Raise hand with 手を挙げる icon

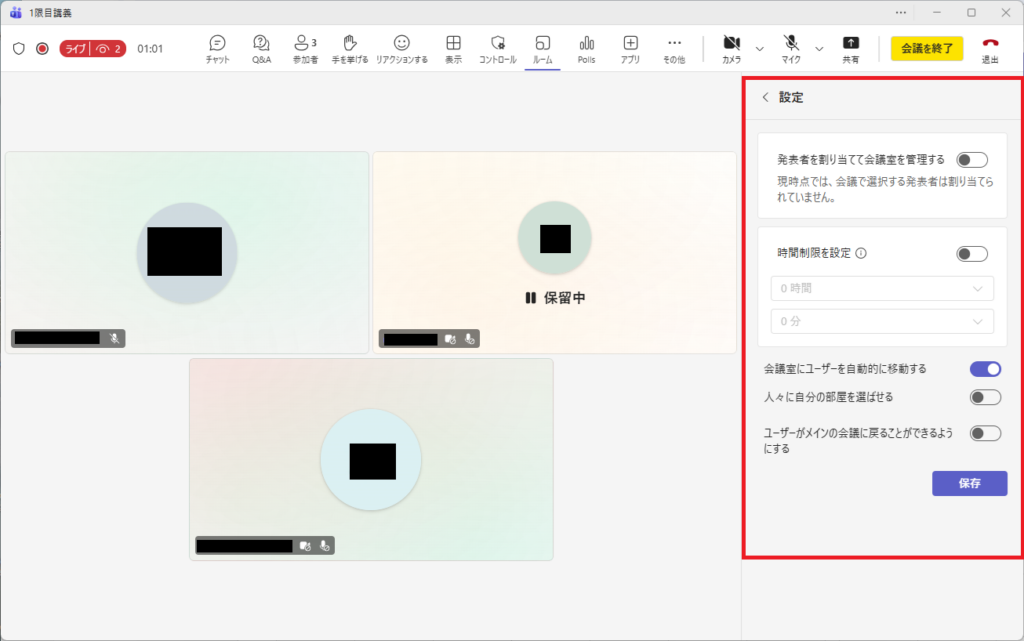(x=350, y=44)
